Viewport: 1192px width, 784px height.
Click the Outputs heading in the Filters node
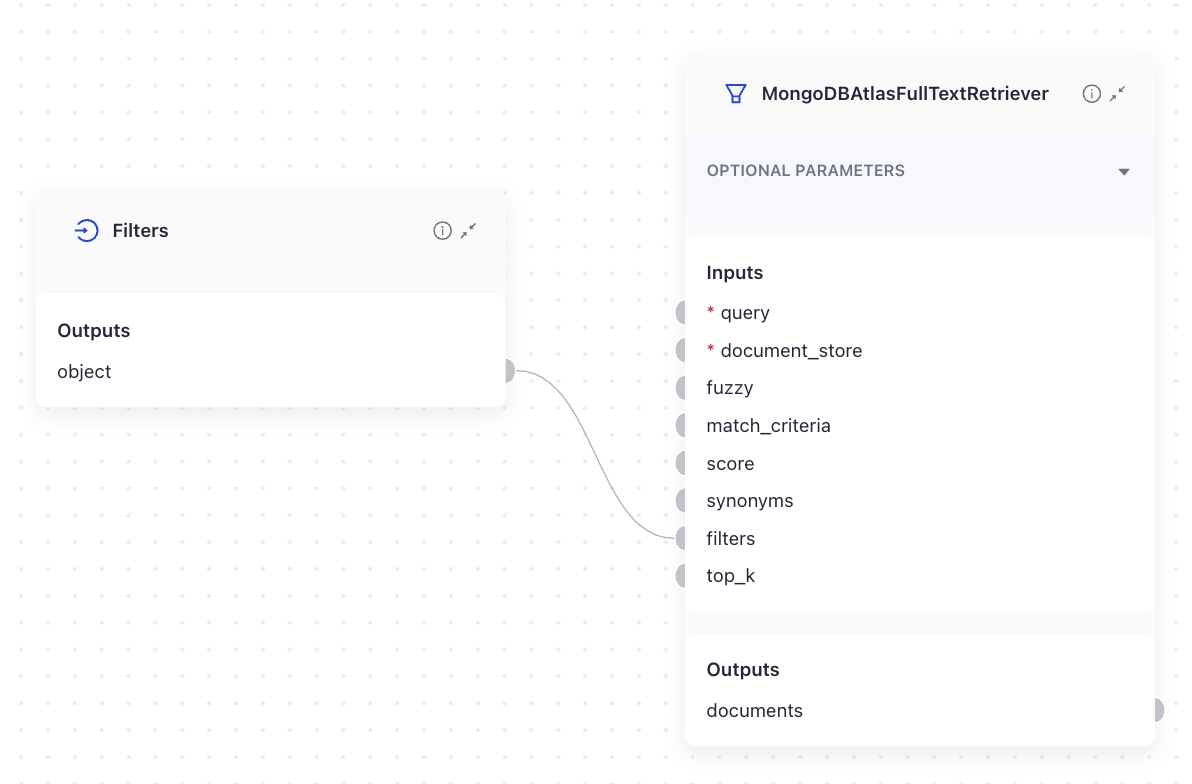[x=94, y=330]
